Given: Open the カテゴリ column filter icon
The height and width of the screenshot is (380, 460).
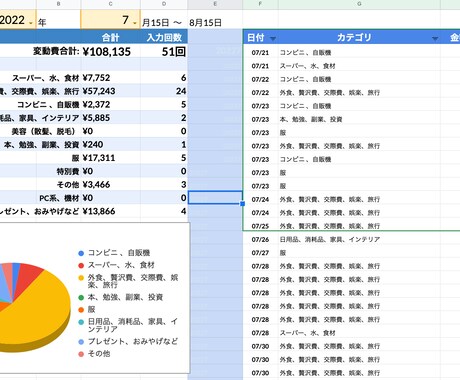Looking at the screenshot, I should point(435,39).
